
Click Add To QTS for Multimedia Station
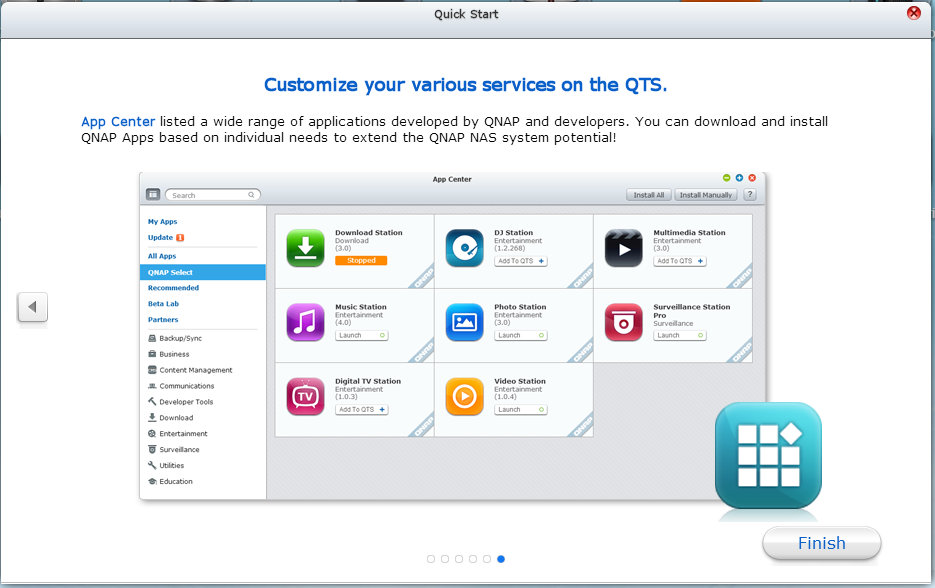[x=680, y=261]
